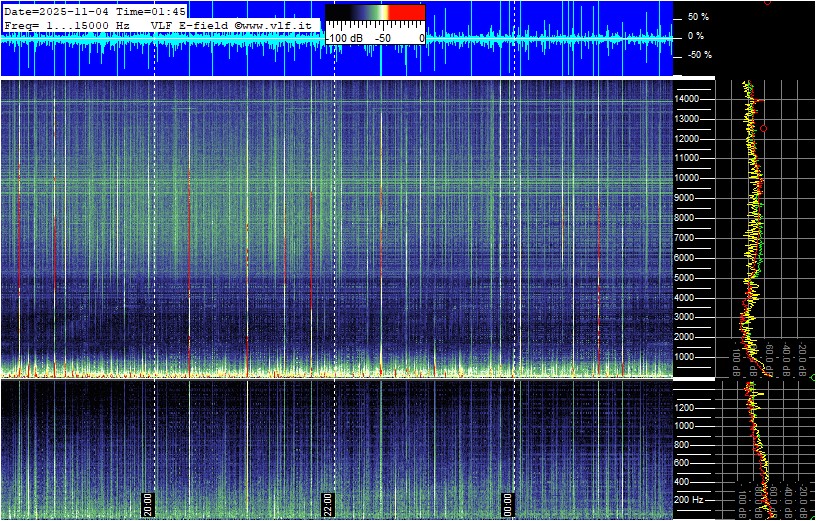The image size is (816, 521).
Task: Click the black segment of the color scale
Action: (340, 12)
